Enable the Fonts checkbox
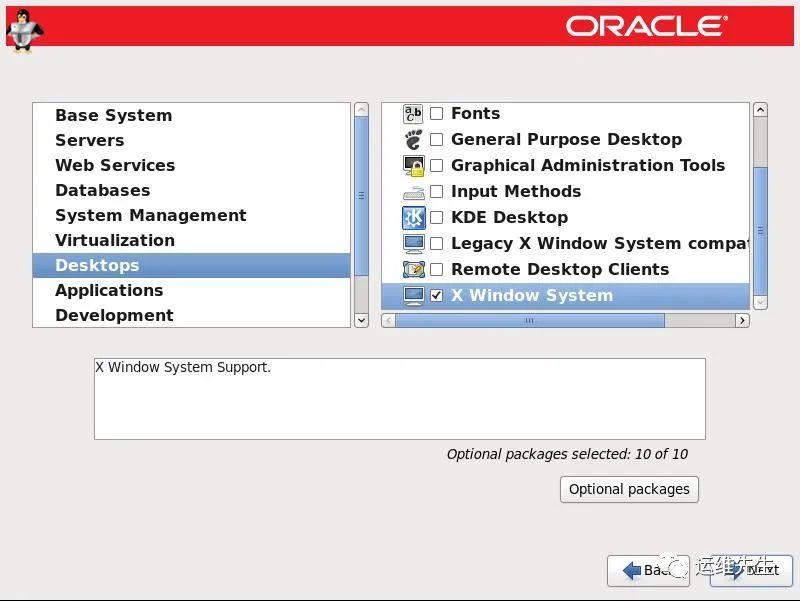 point(436,113)
